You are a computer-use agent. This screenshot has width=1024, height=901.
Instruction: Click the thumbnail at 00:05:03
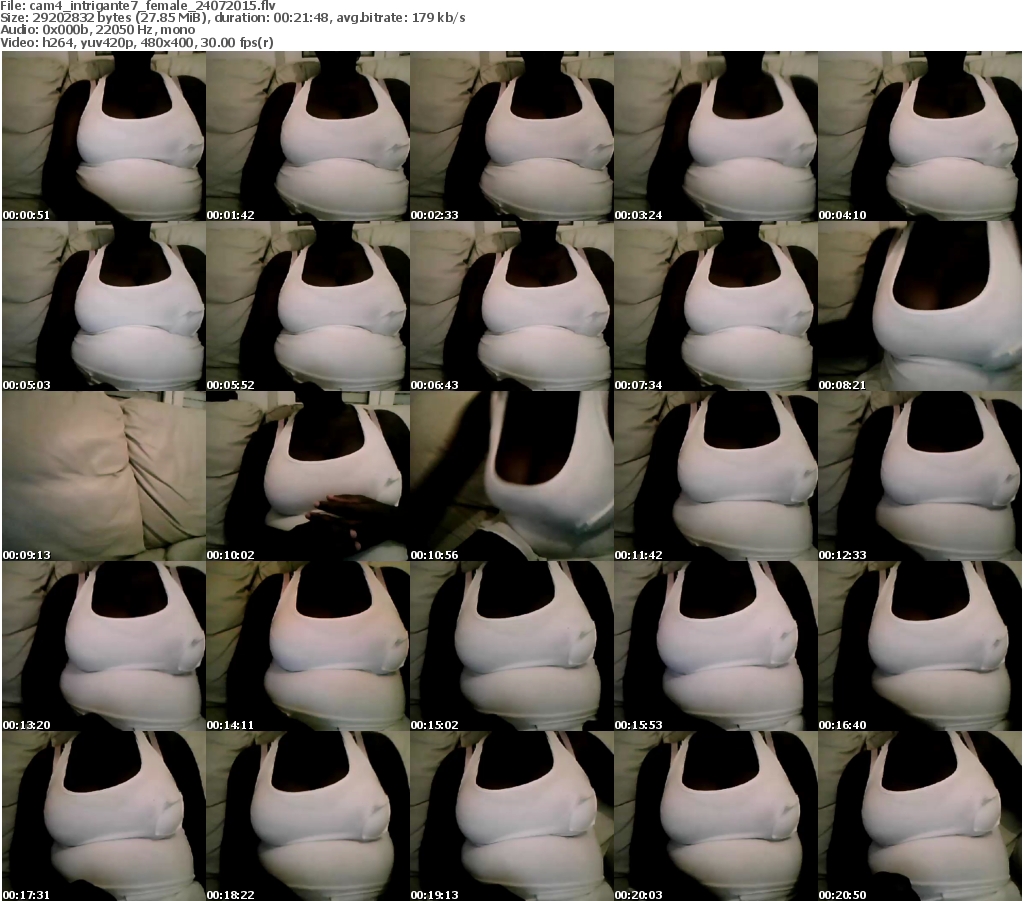click(x=103, y=306)
